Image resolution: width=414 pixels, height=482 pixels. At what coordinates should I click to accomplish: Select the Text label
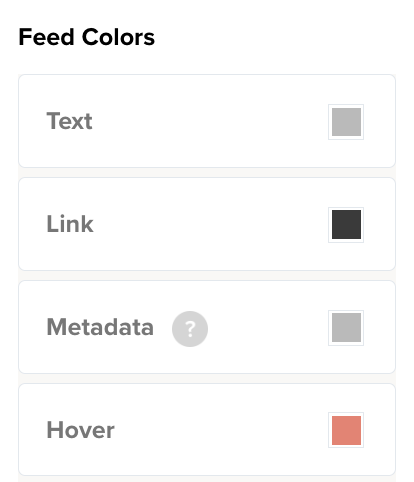[69, 121]
